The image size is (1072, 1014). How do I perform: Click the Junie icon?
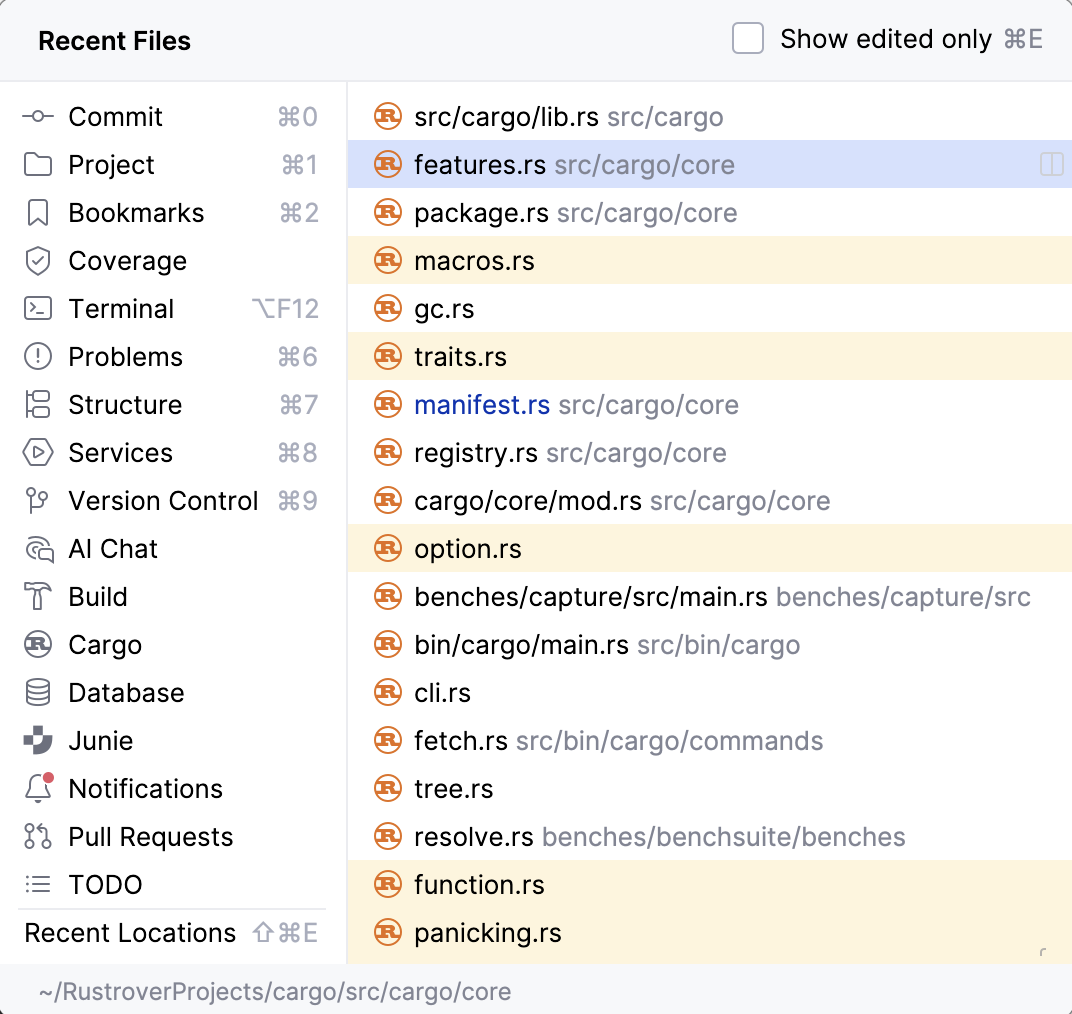coord(38,741)
